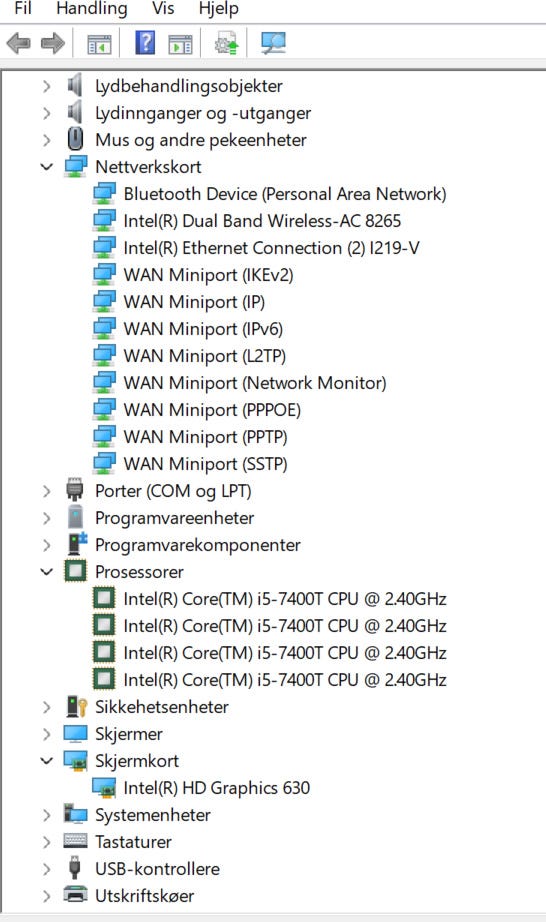
Task: Collapse the Nettverkskort category
Action: [46, 167]
